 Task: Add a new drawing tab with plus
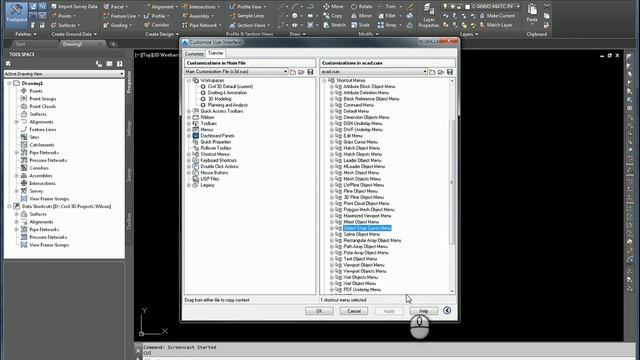[113, 44]
